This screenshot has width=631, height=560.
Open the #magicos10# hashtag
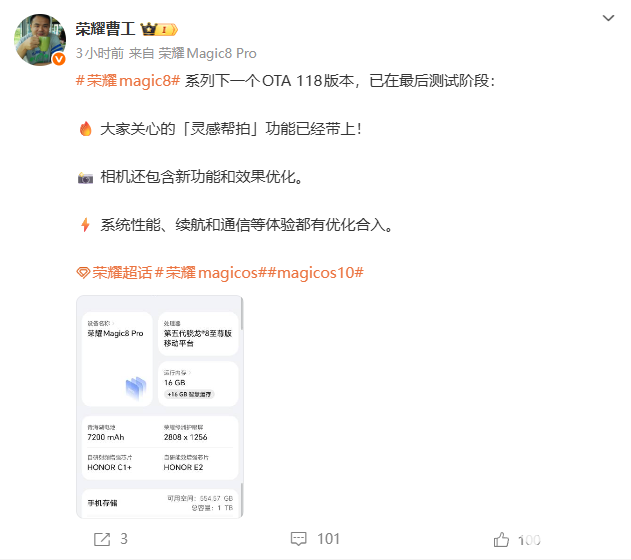click(315, 273)
